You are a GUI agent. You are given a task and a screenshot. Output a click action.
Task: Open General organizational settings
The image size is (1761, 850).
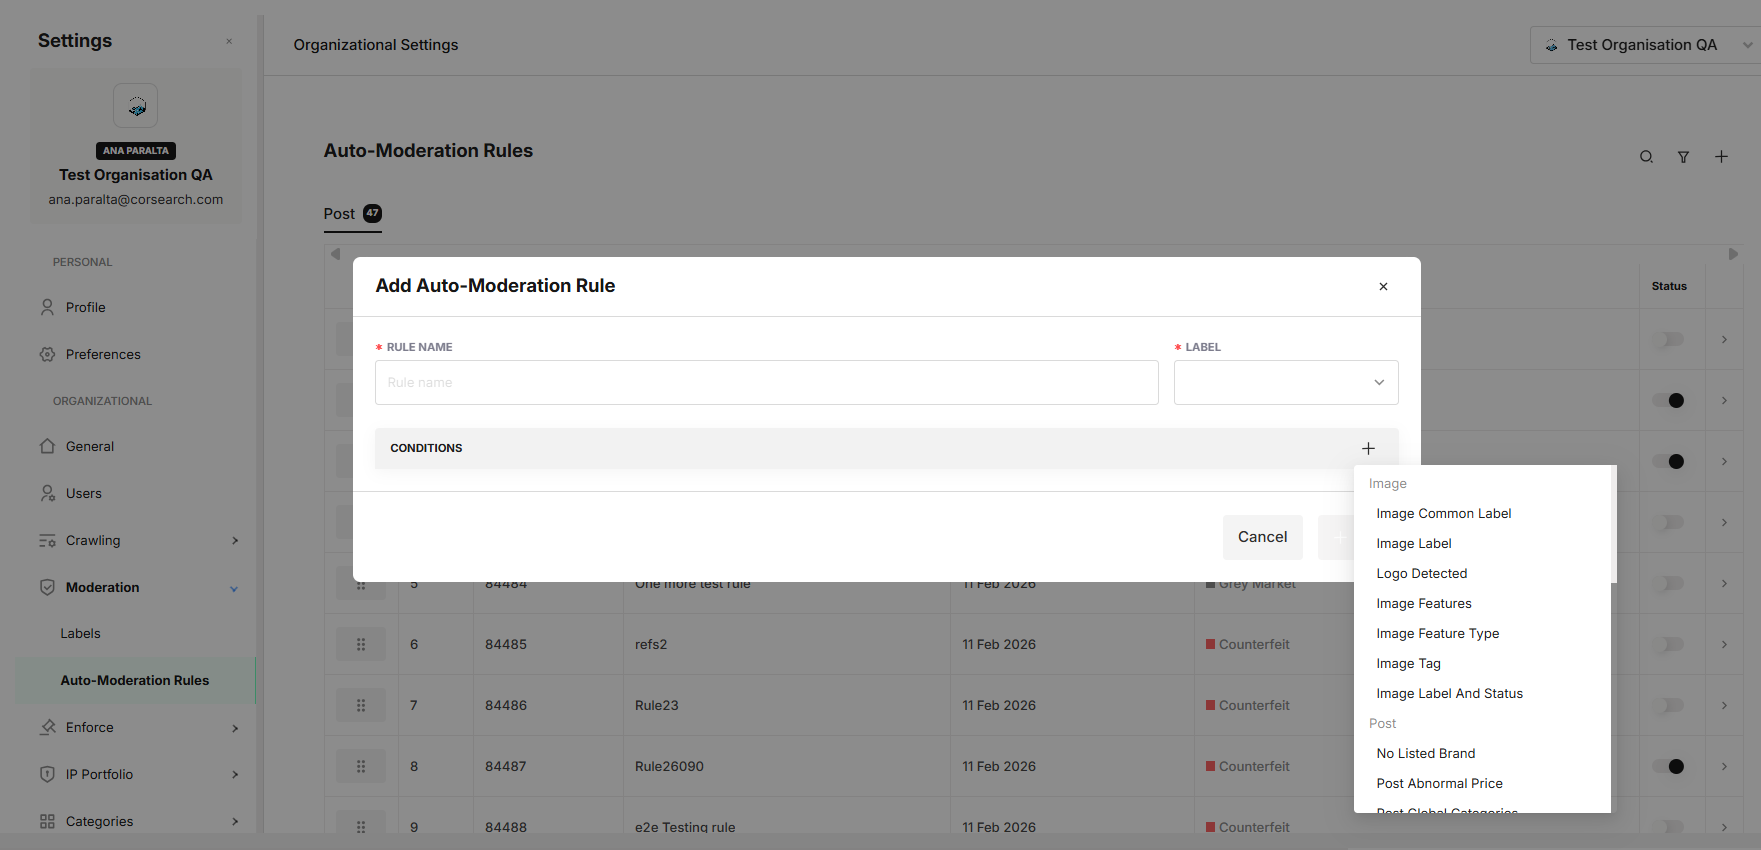[x=90, y=446]
